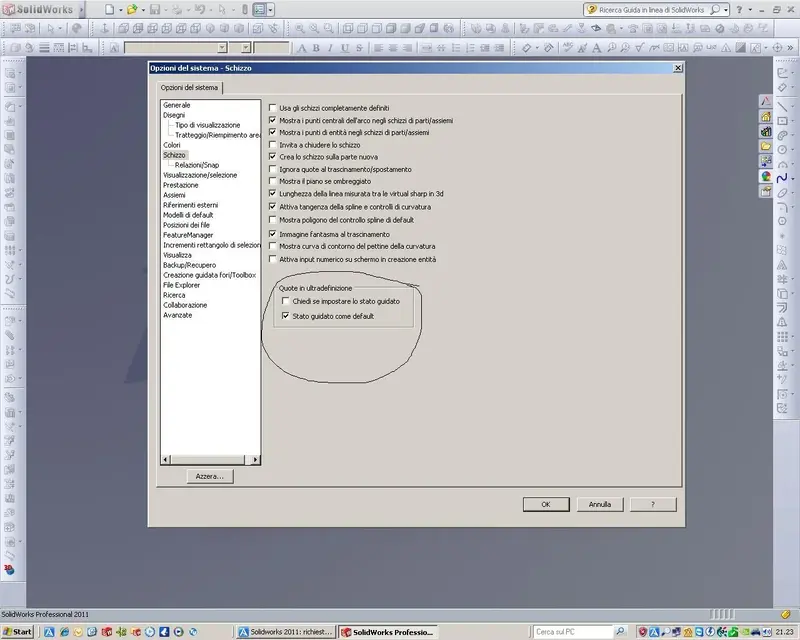Open the New document dropdown arrow

point(121,10)
